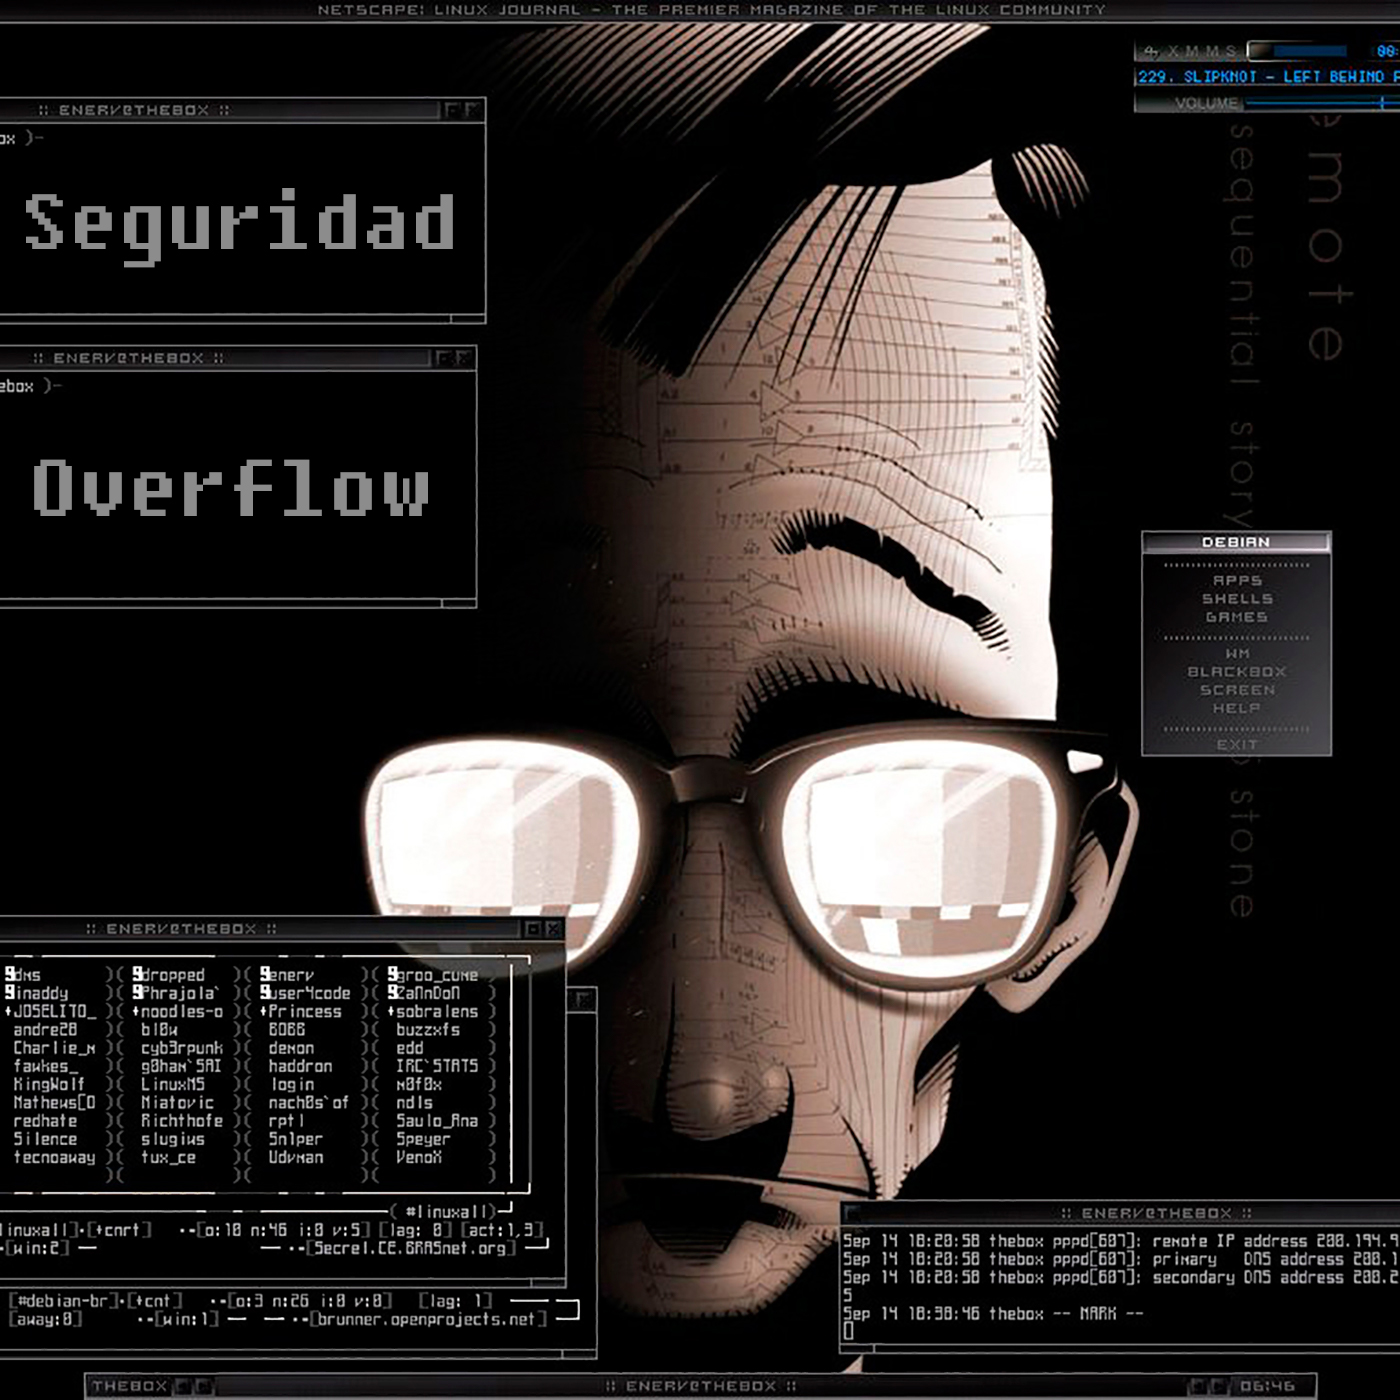Screen dimensions: 1400x1400
Task: Select nick VenoX in the IRC list
Action: click(419, 1157)
